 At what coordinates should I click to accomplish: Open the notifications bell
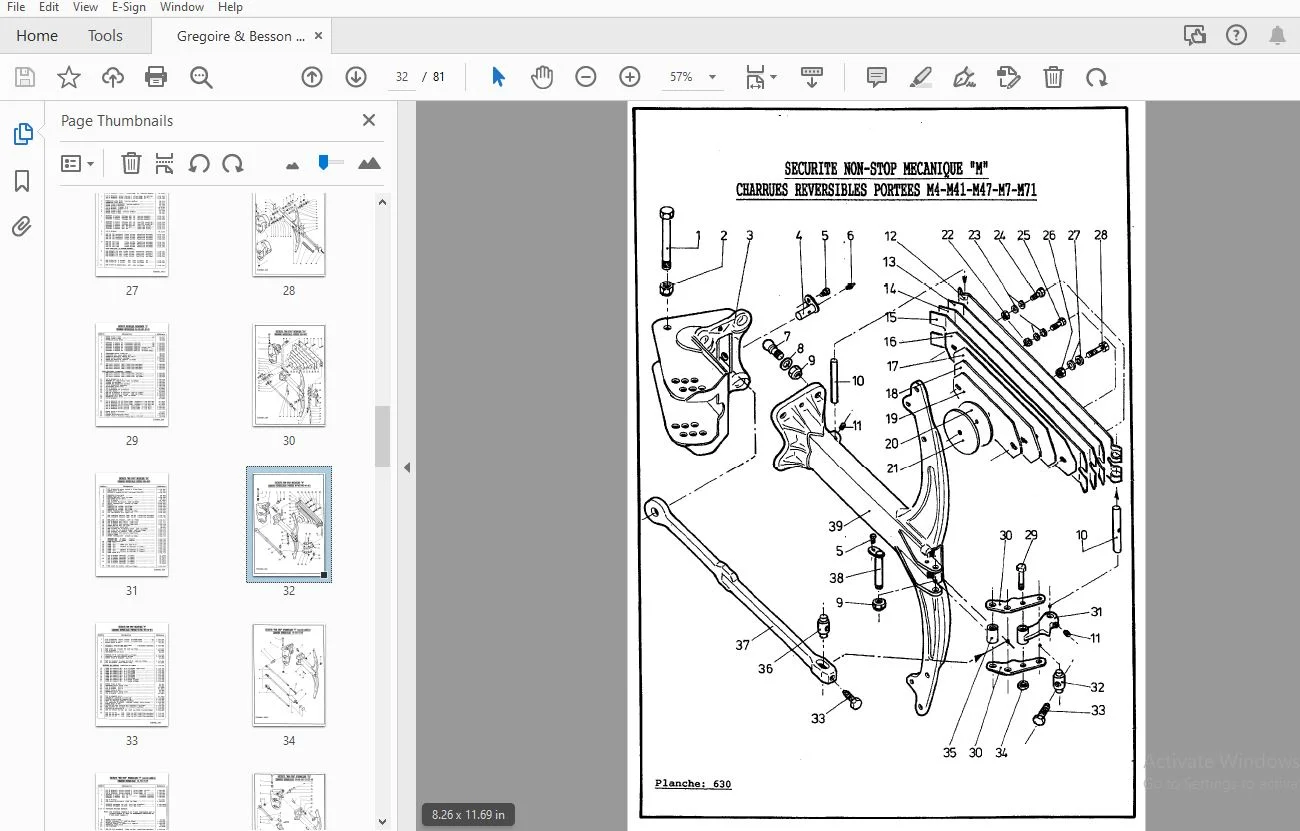pyautogui.click(x=1277, y=36)
